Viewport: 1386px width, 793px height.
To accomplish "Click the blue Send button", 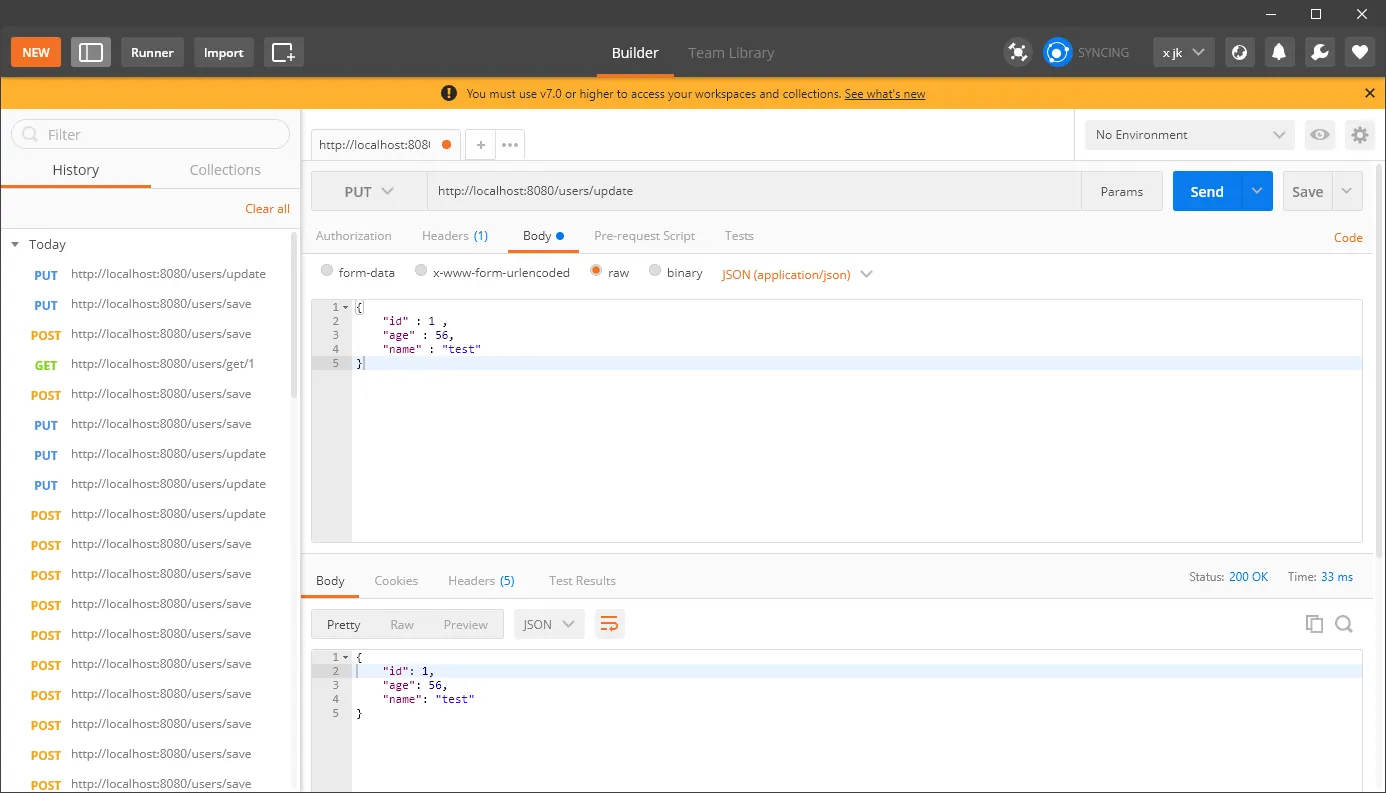I will point(1207,191).
